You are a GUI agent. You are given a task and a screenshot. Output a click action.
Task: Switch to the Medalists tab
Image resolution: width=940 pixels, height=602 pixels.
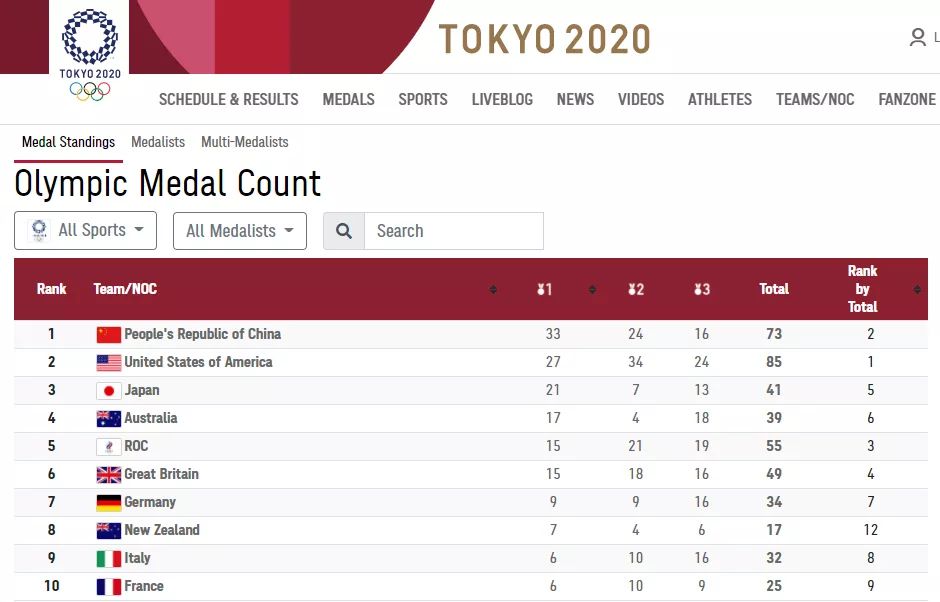158,142
